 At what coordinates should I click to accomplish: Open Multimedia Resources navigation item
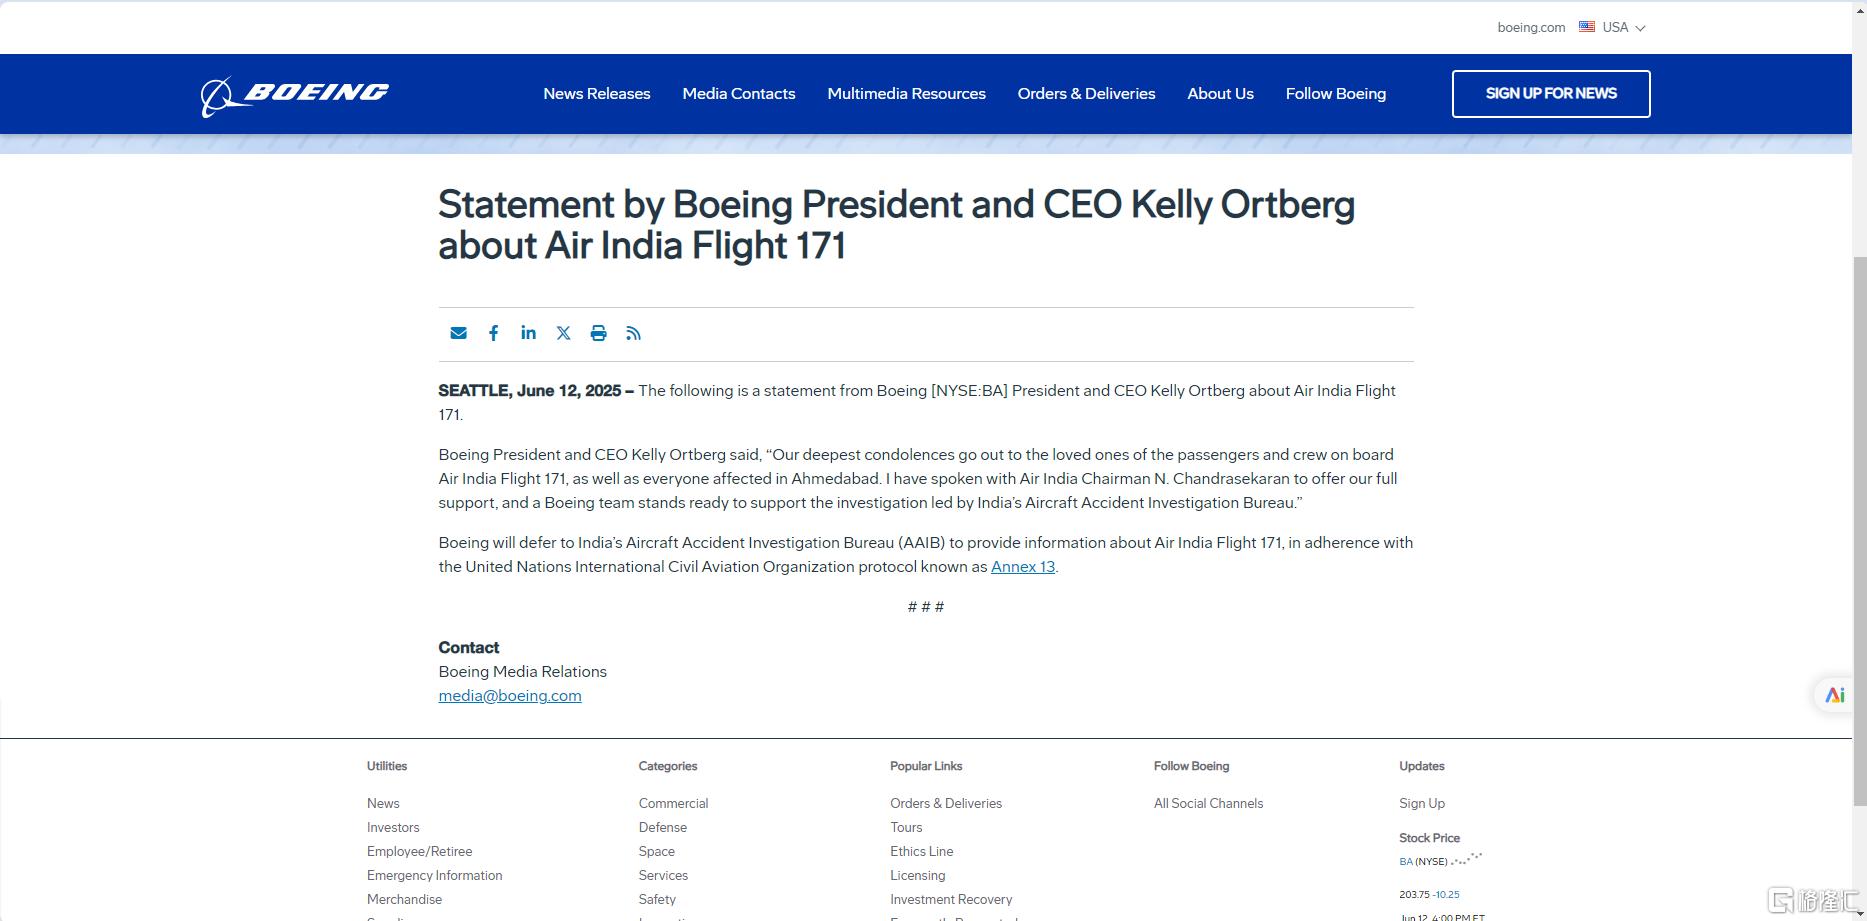(x=906, y=93)
